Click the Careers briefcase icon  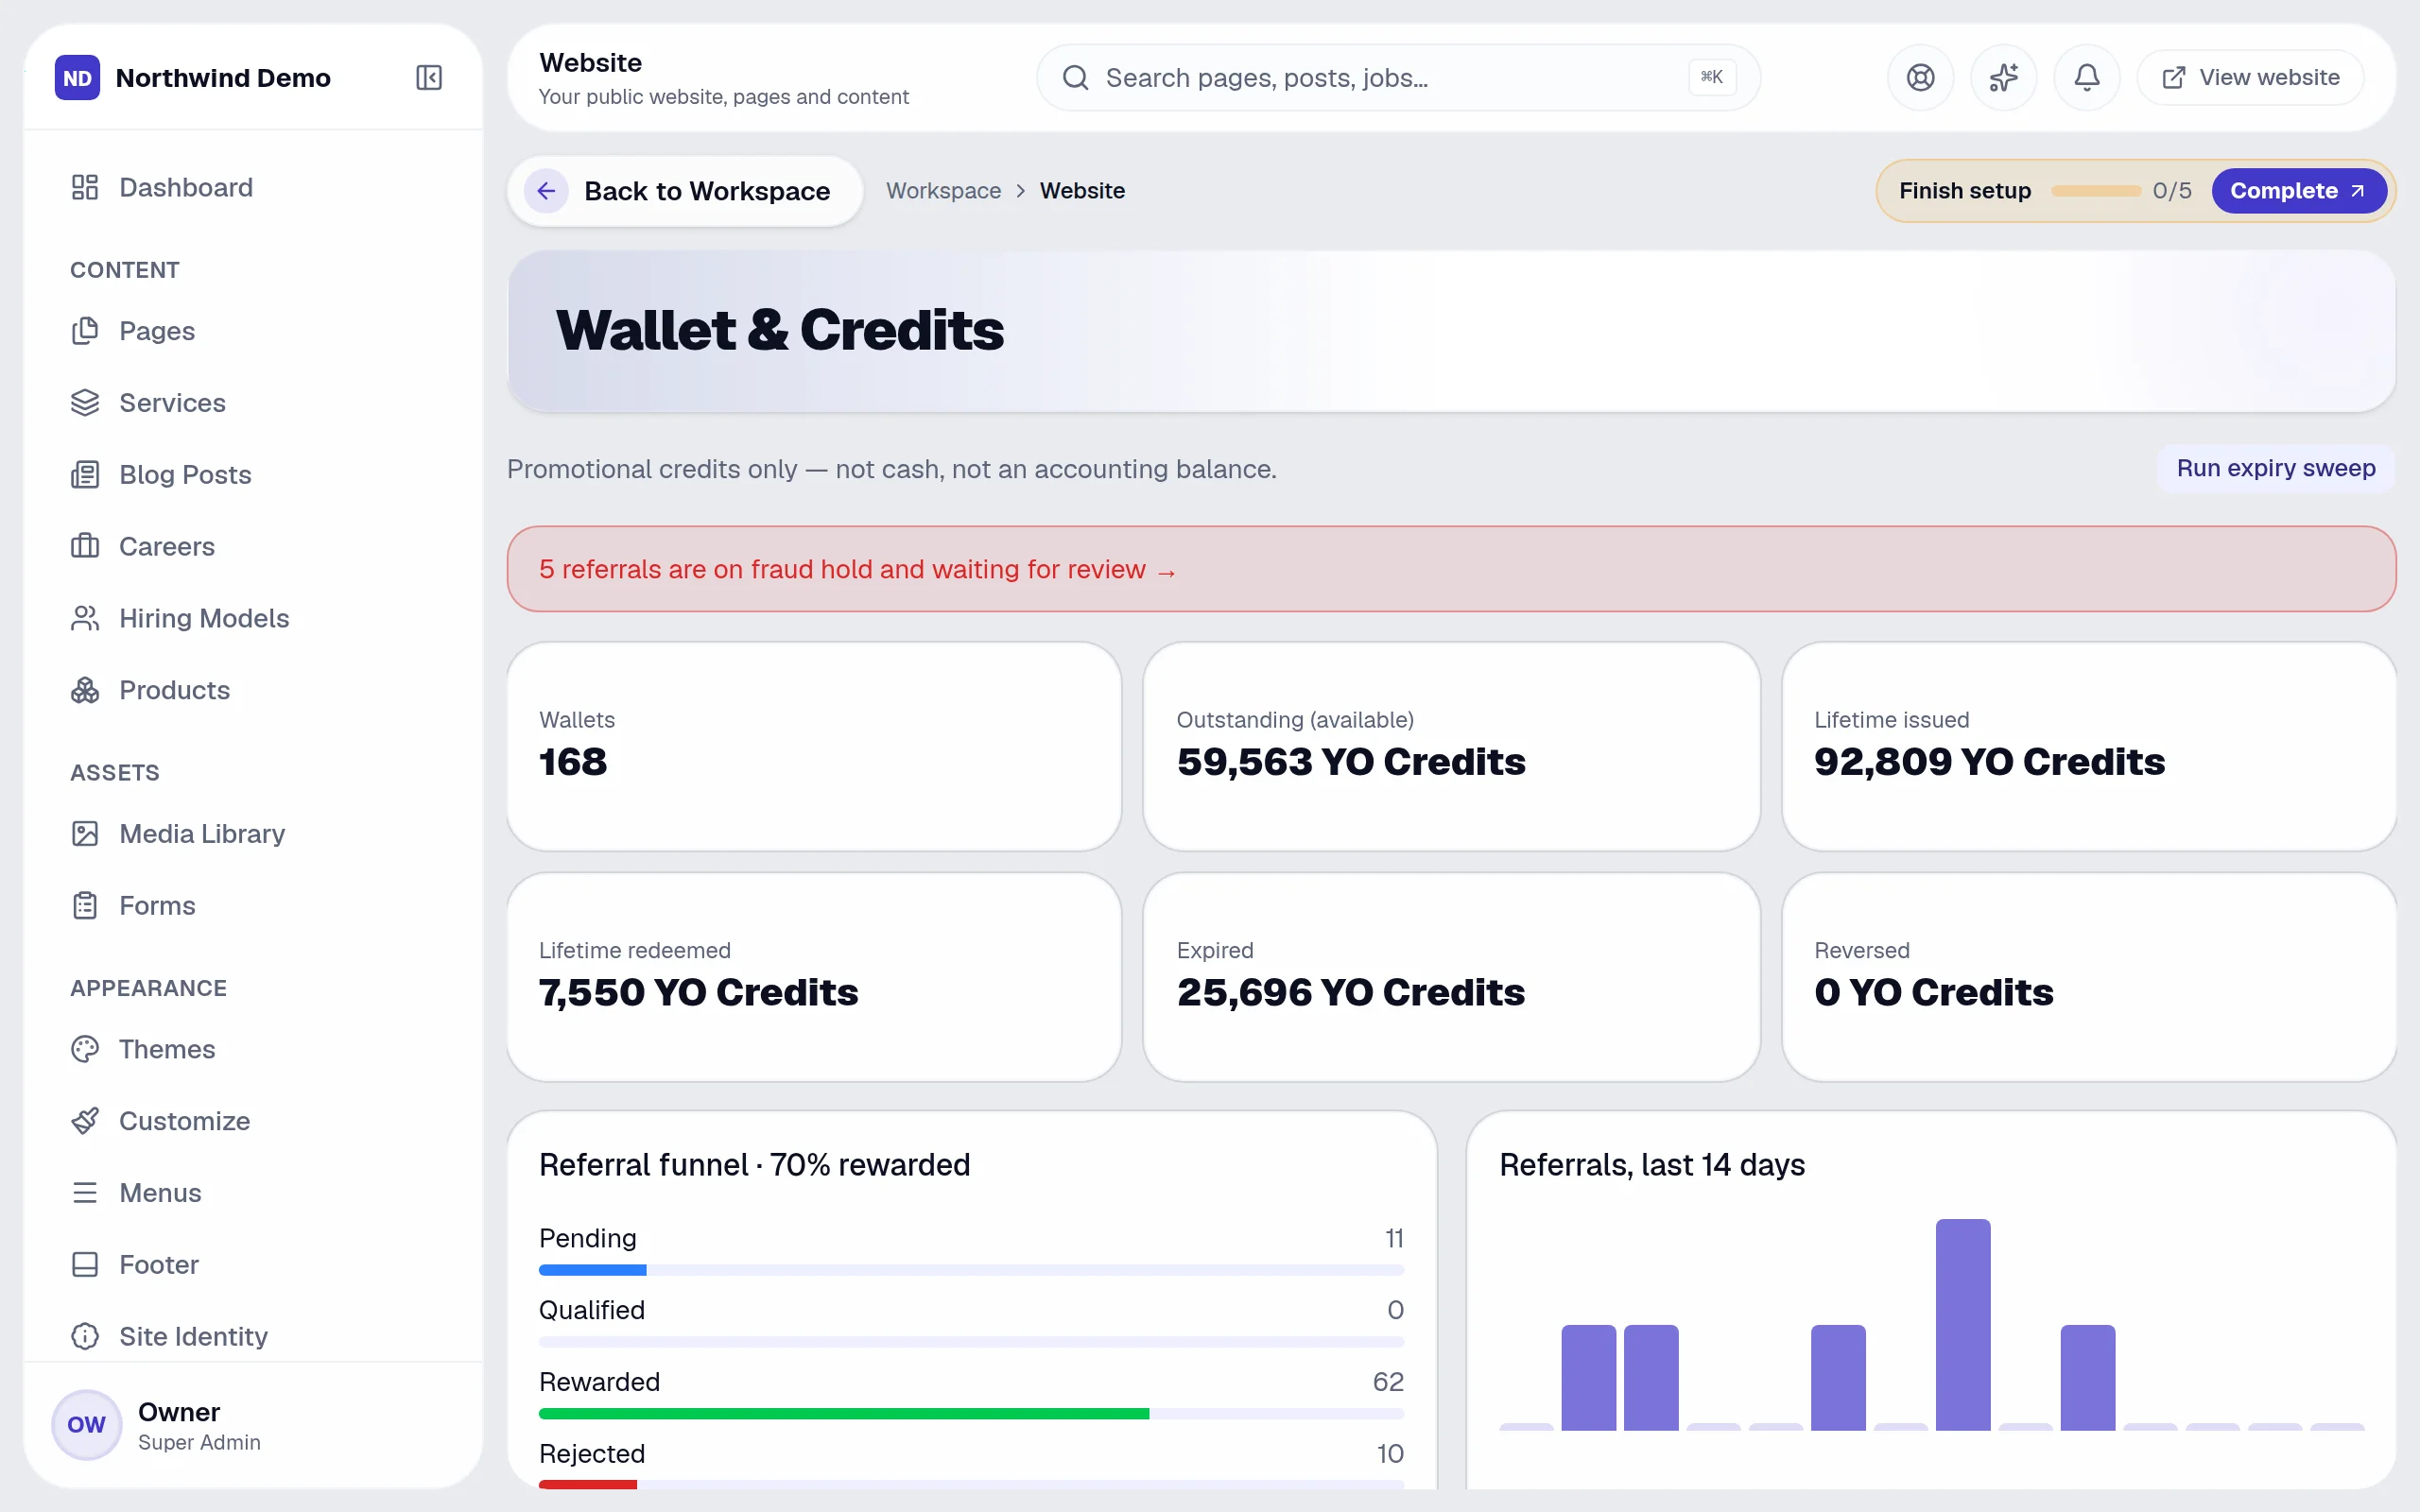tap(85, 546)
